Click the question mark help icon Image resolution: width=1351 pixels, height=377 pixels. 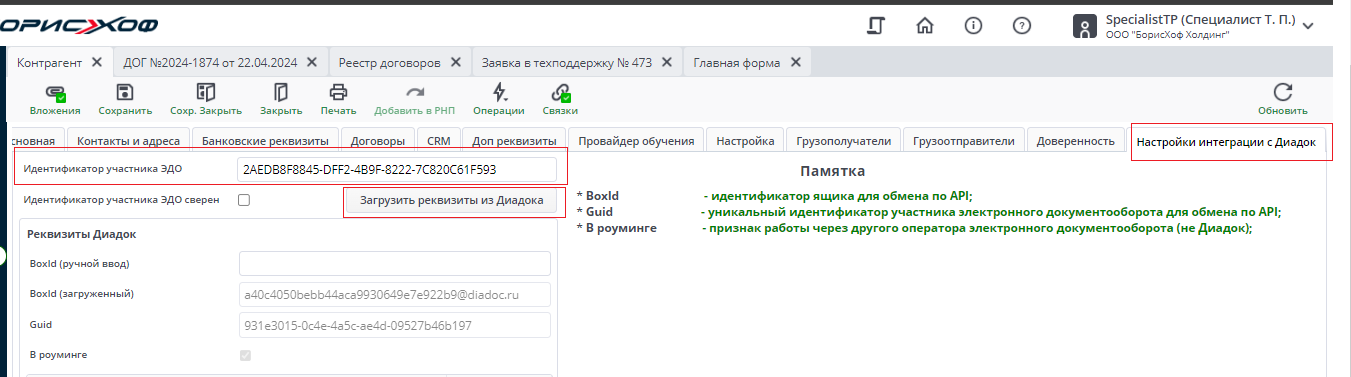point(1021,26)
